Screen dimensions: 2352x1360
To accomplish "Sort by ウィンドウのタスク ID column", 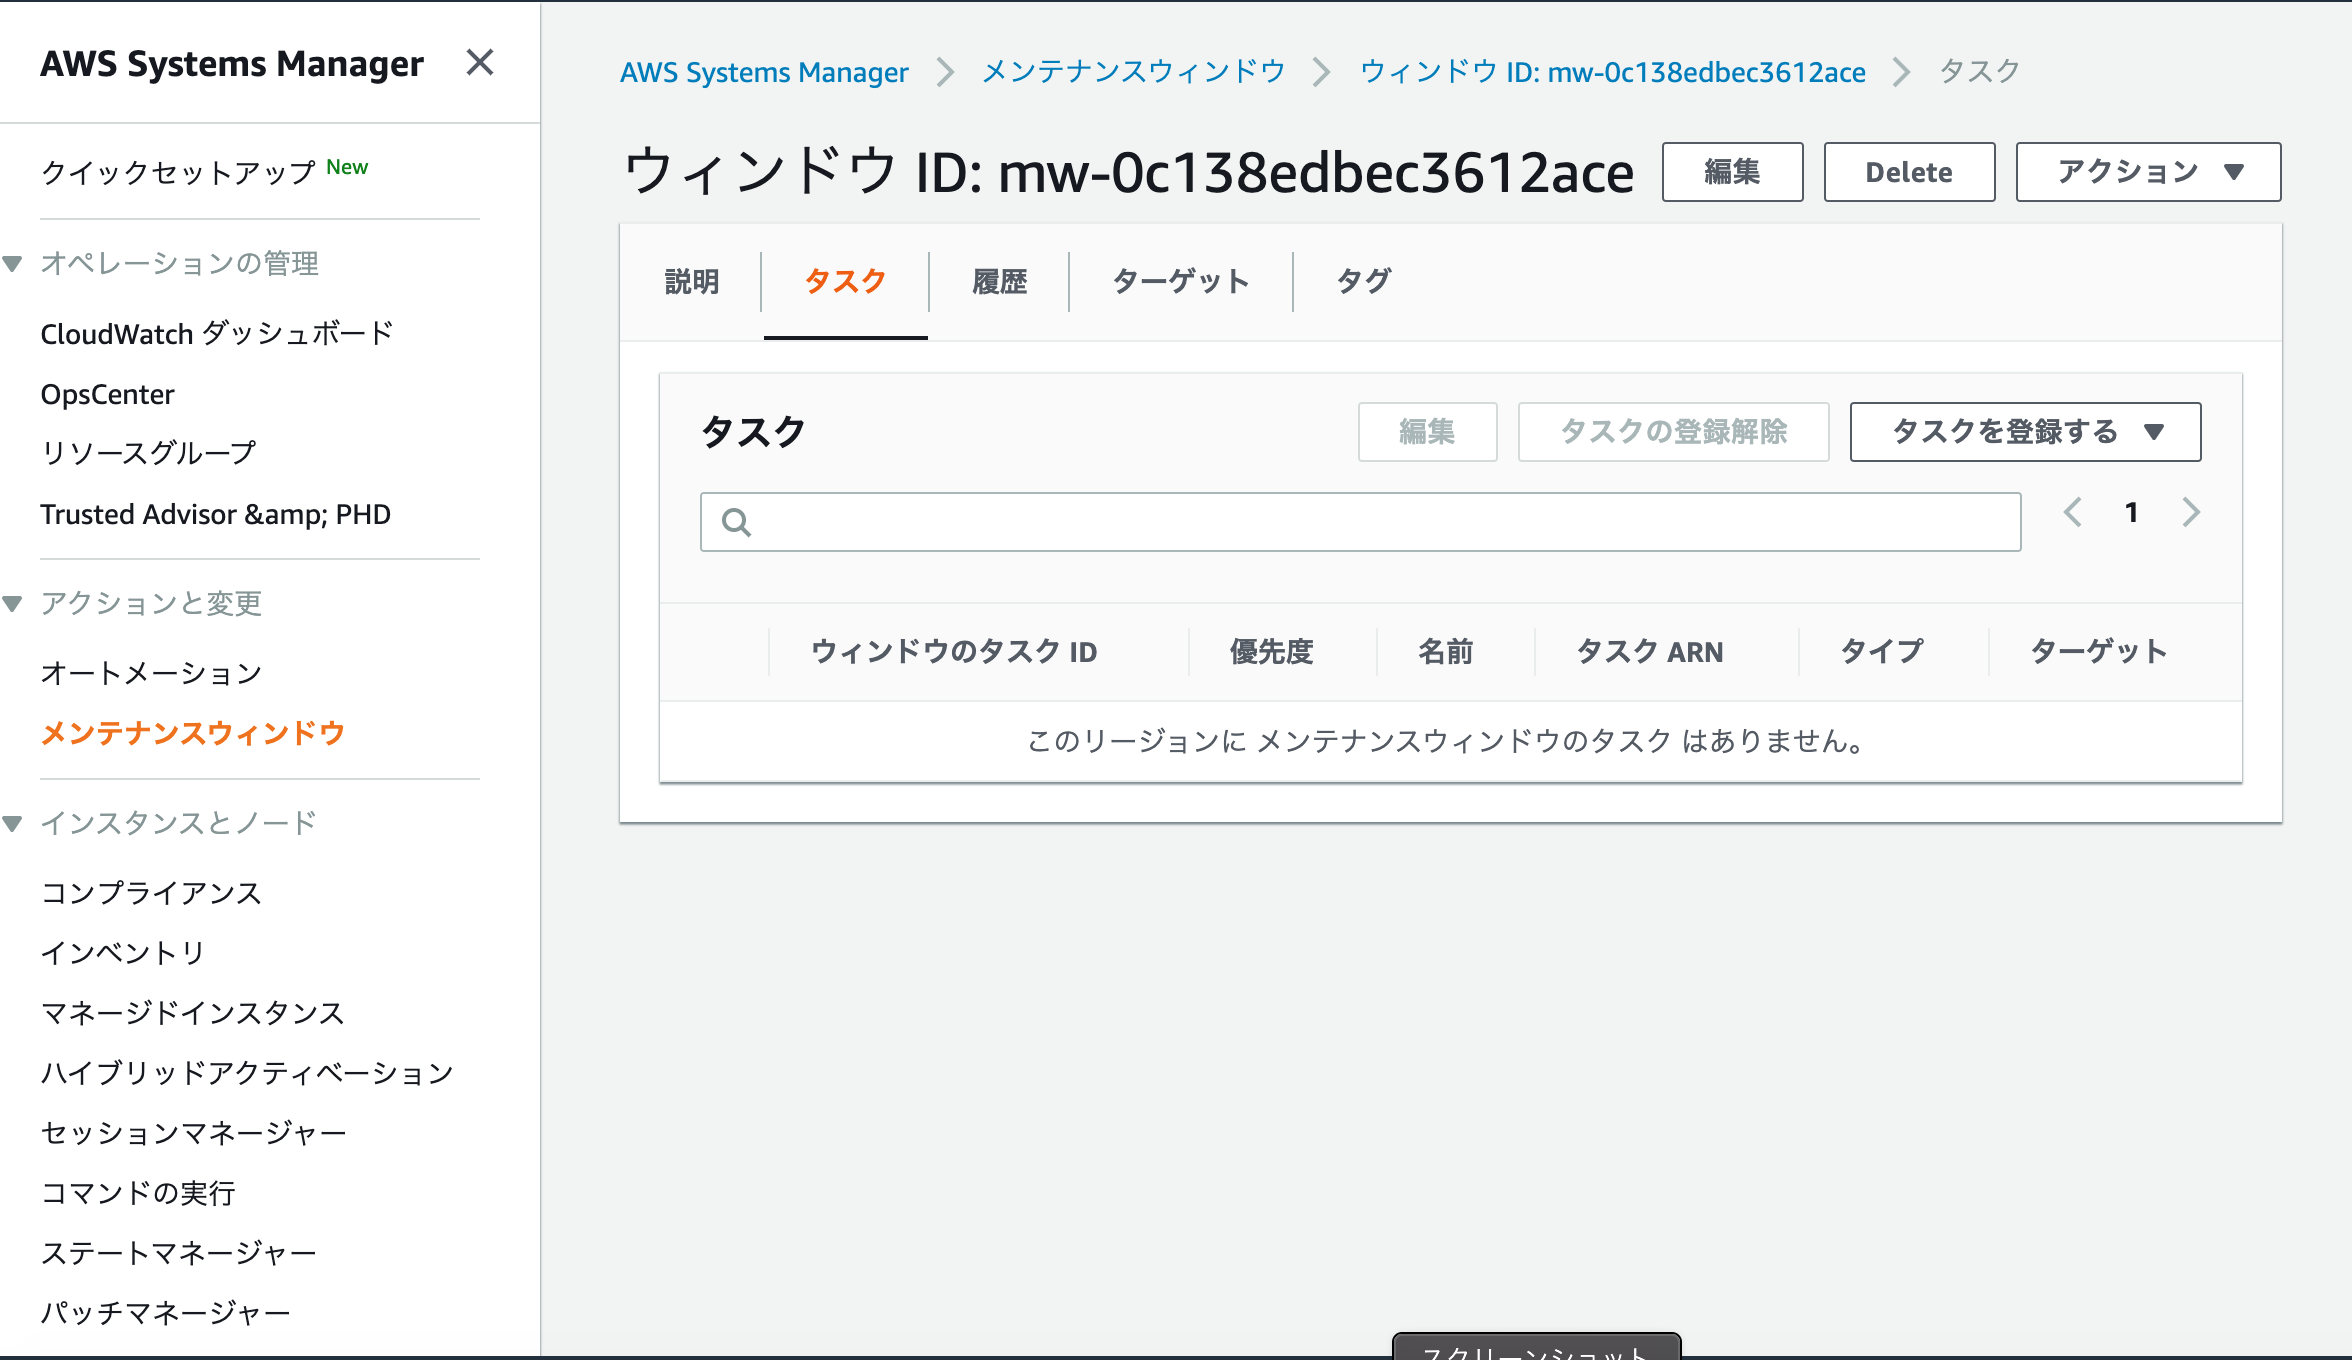I will click(x=954, y=652).
